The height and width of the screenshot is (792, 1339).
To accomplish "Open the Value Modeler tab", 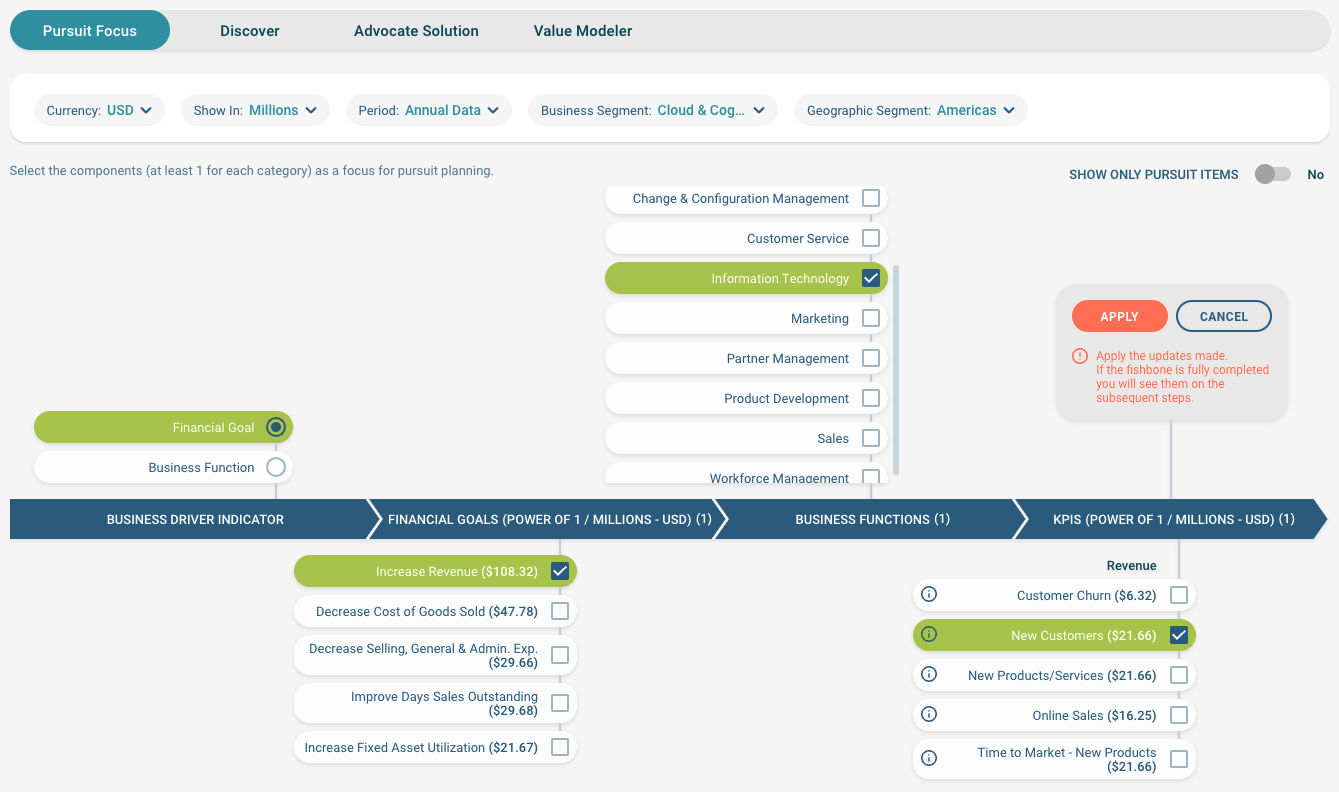I will point(582,31).
